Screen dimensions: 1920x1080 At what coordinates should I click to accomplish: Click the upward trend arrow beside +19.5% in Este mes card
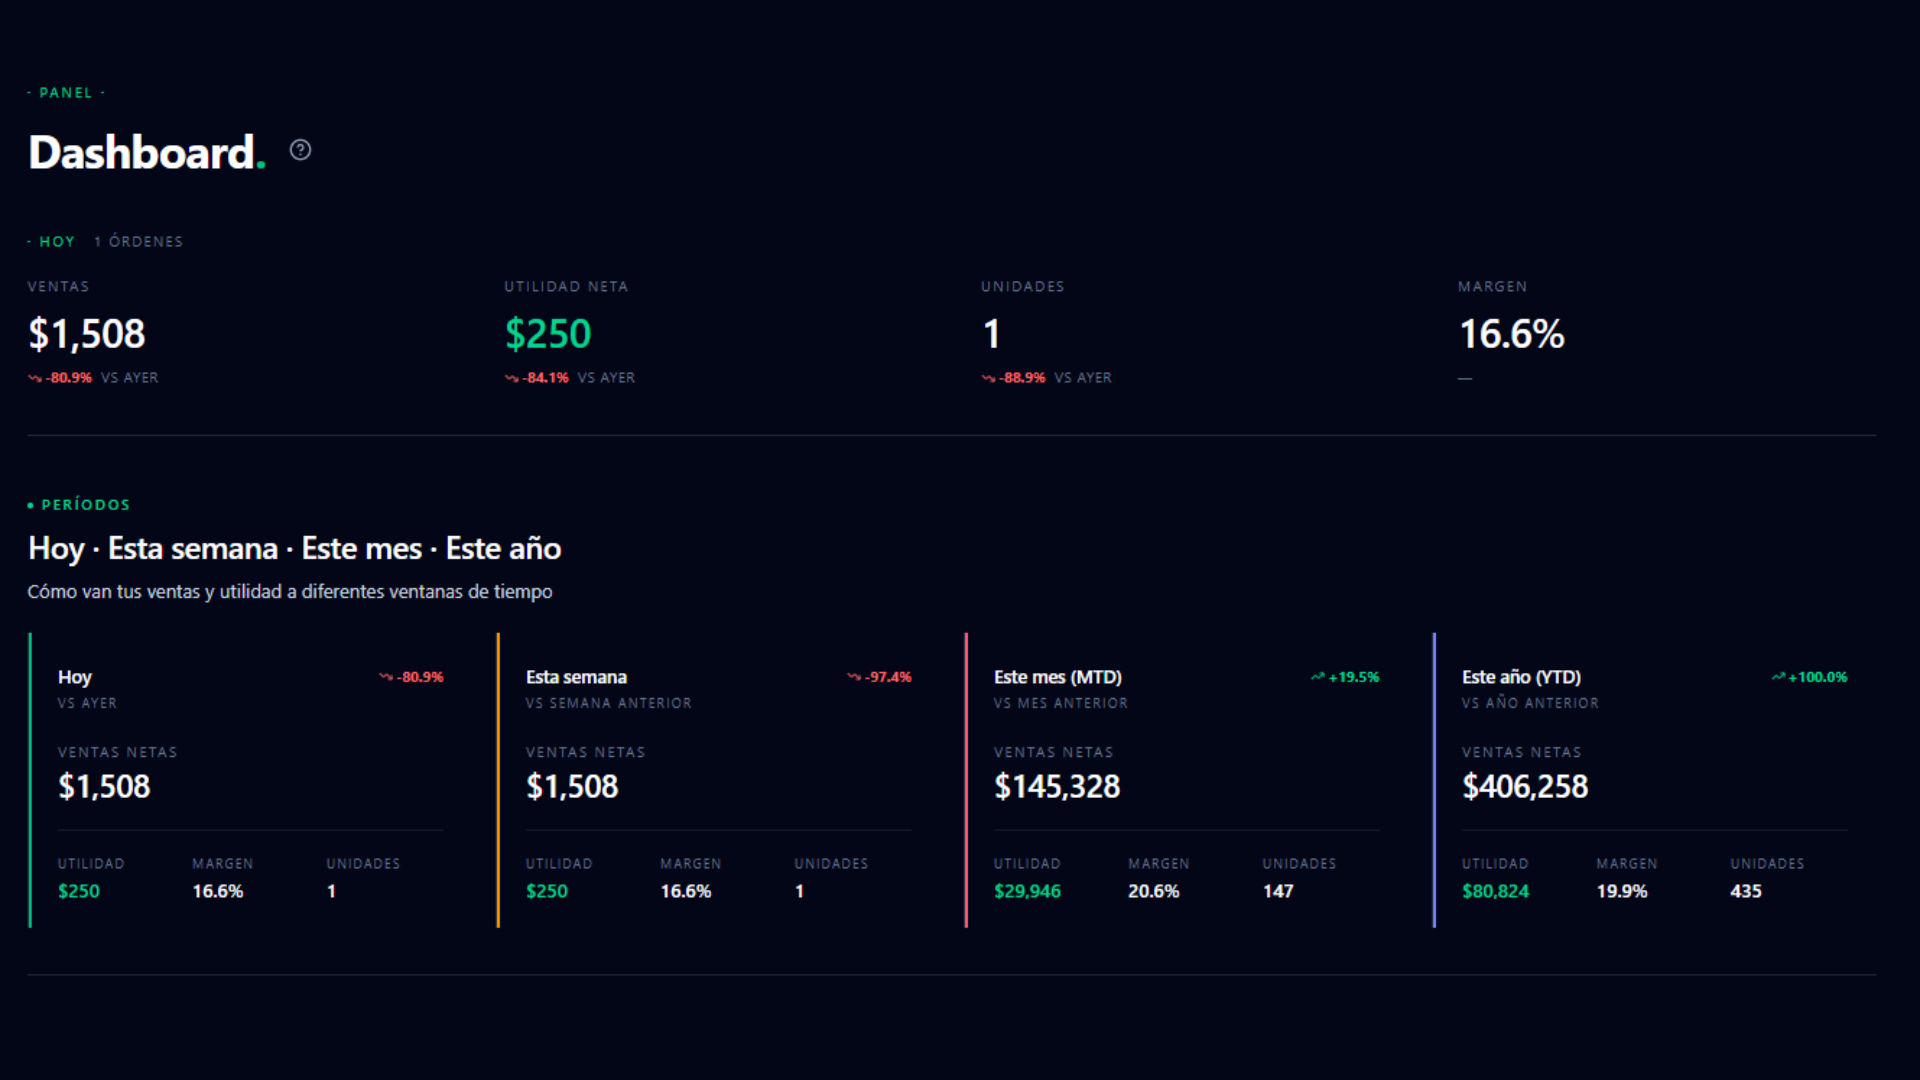coord(1318,677)
